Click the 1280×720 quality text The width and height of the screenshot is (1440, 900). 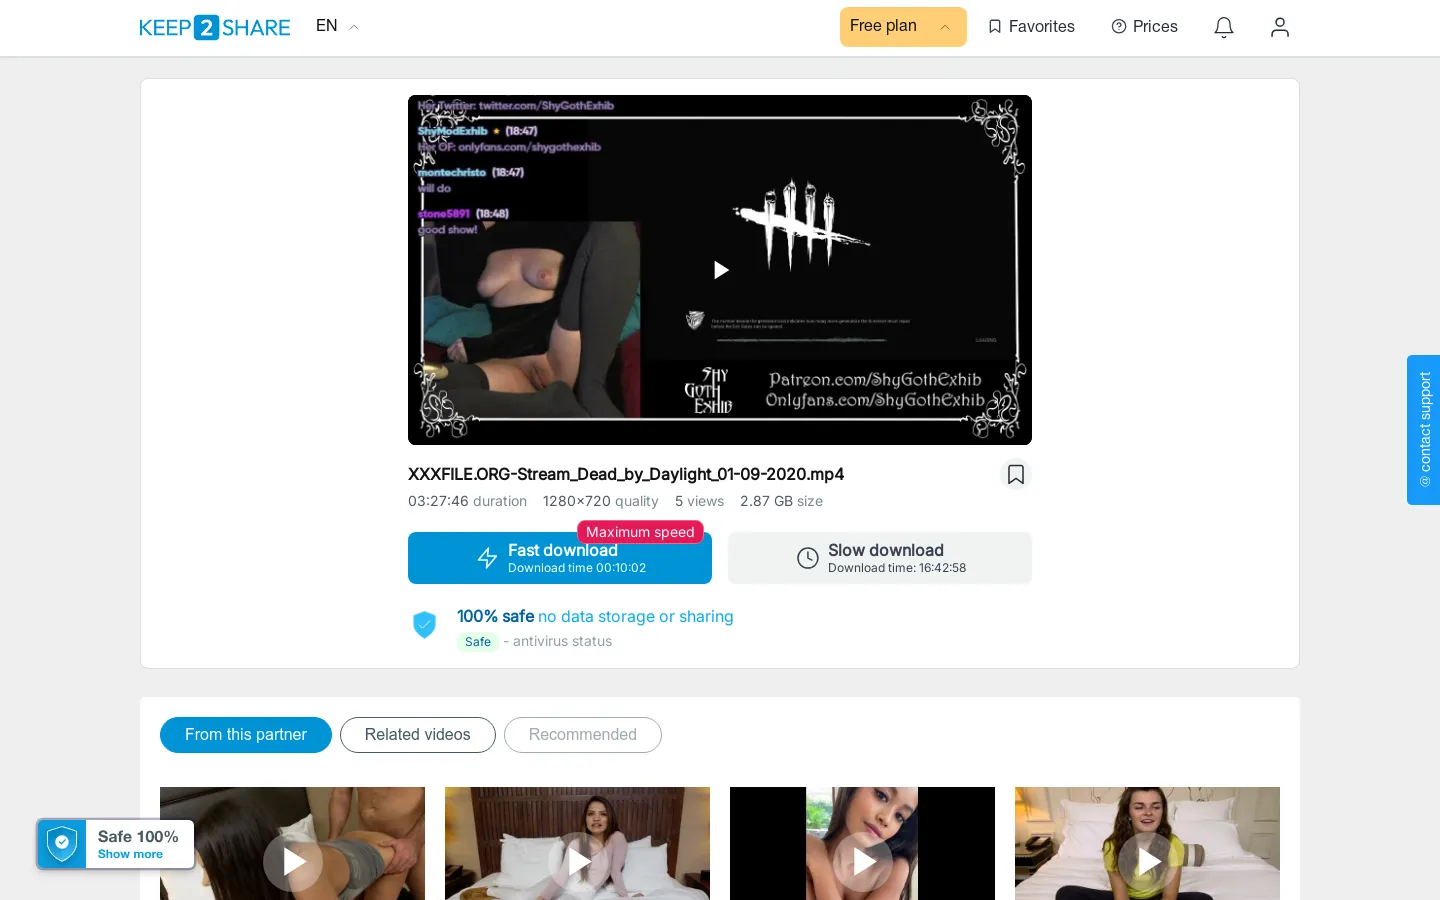click(600, 501)
